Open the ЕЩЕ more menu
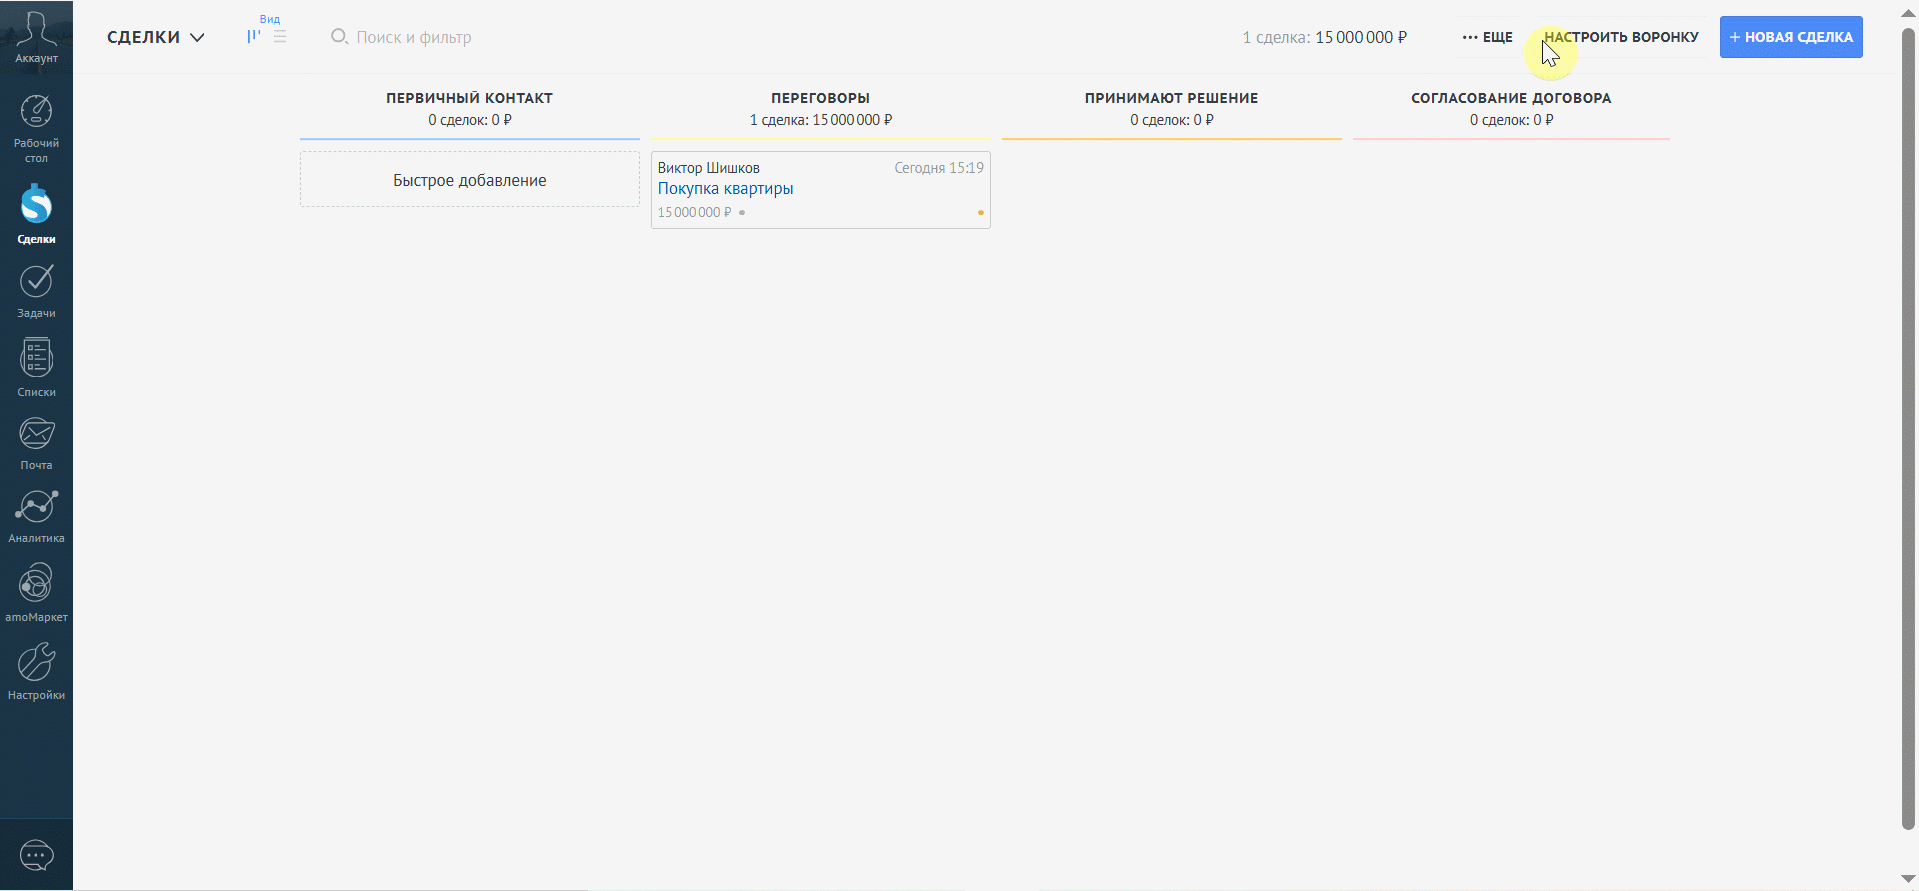This screenshot has width=1919, height=891. (1487, 37)
